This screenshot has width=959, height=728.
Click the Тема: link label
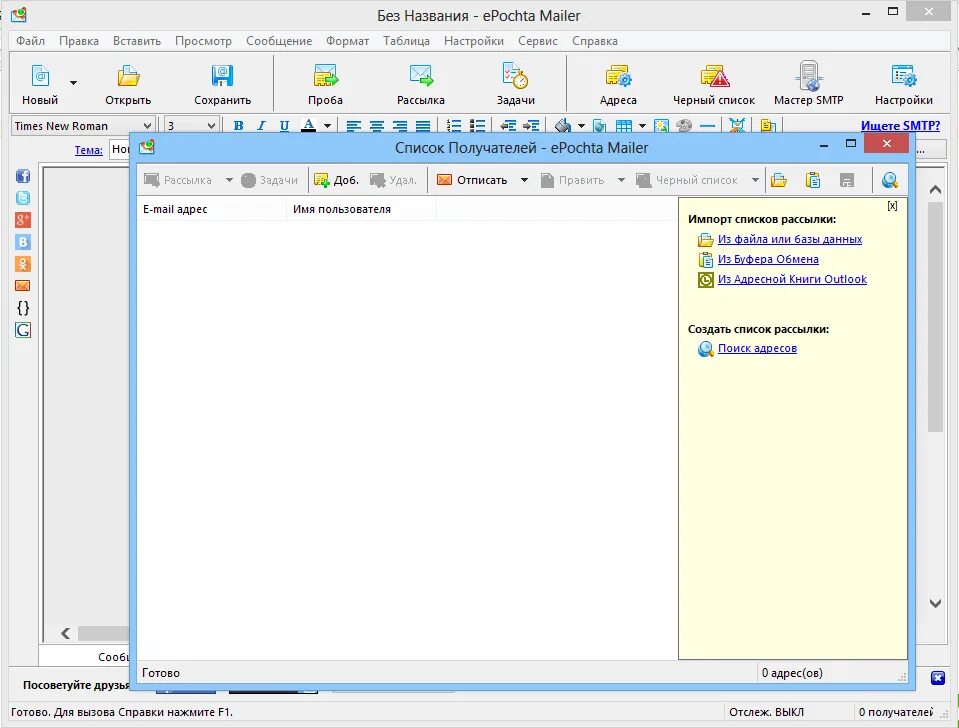coord(89,150)
